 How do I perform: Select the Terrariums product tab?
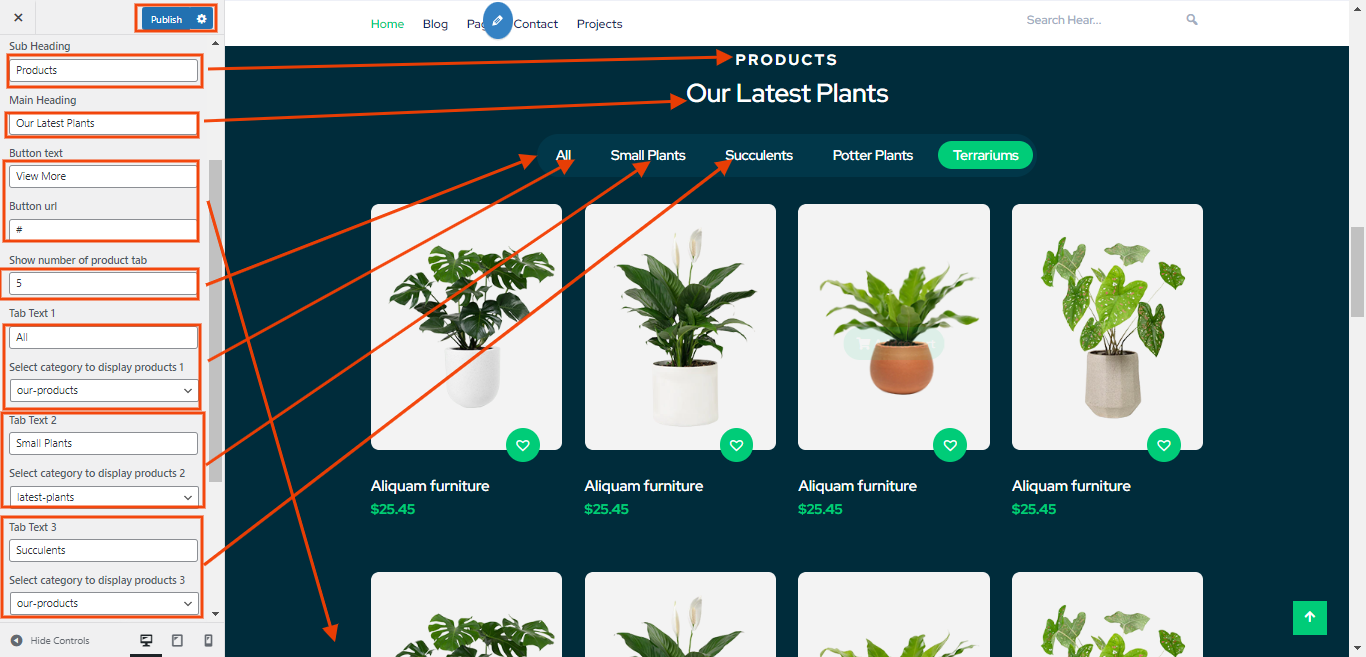985,155
